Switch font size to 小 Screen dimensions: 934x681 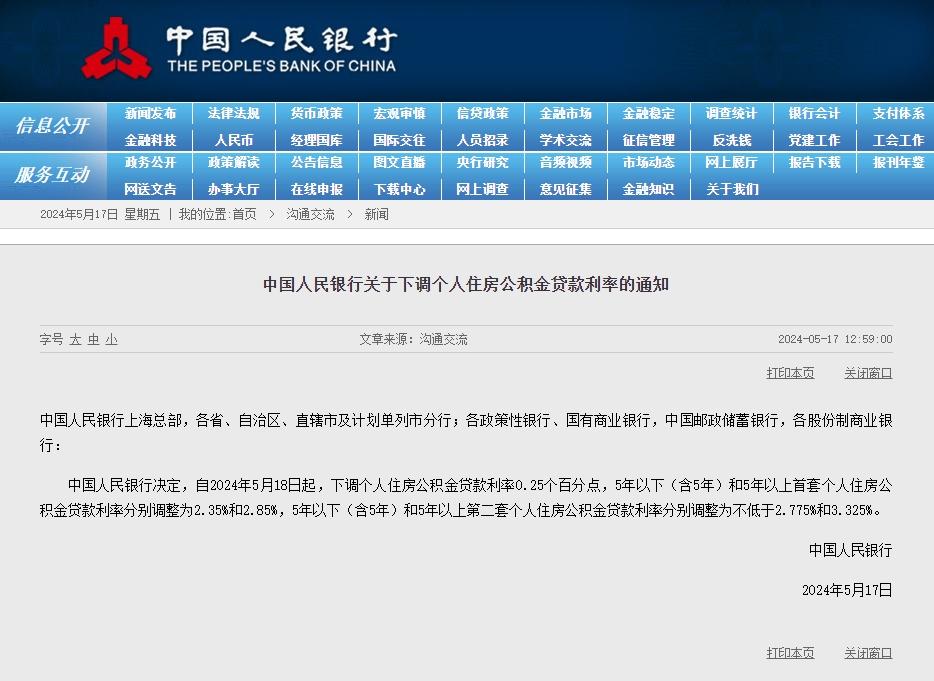[x=112, y=340]
